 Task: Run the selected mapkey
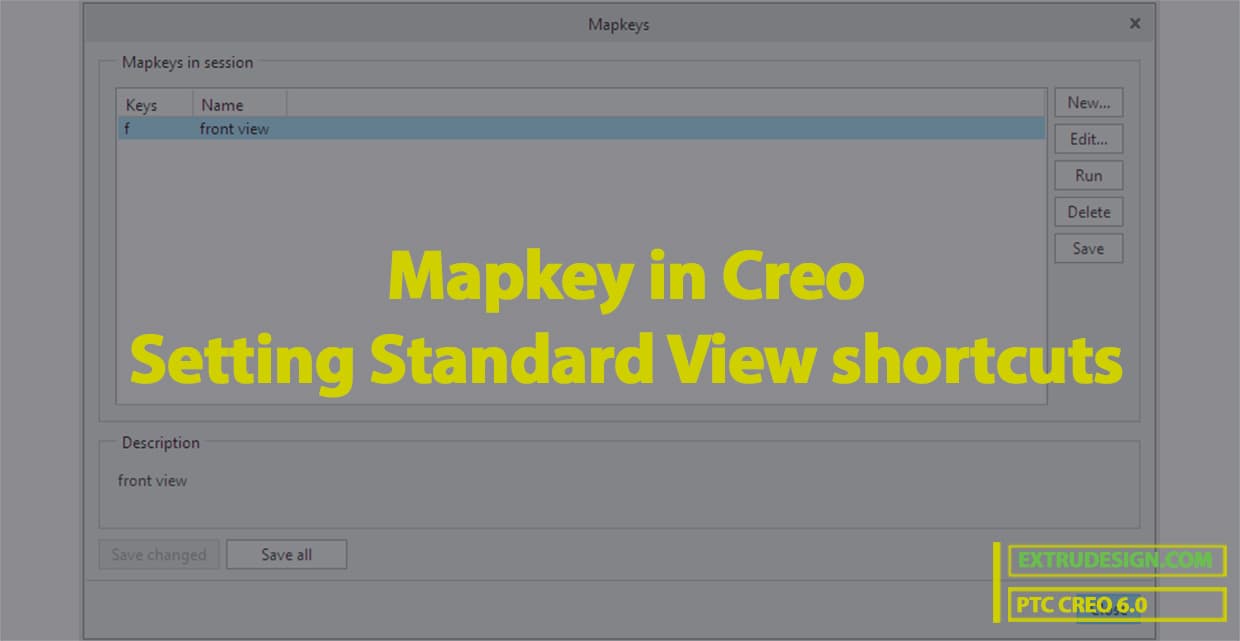click(1089, 175)
